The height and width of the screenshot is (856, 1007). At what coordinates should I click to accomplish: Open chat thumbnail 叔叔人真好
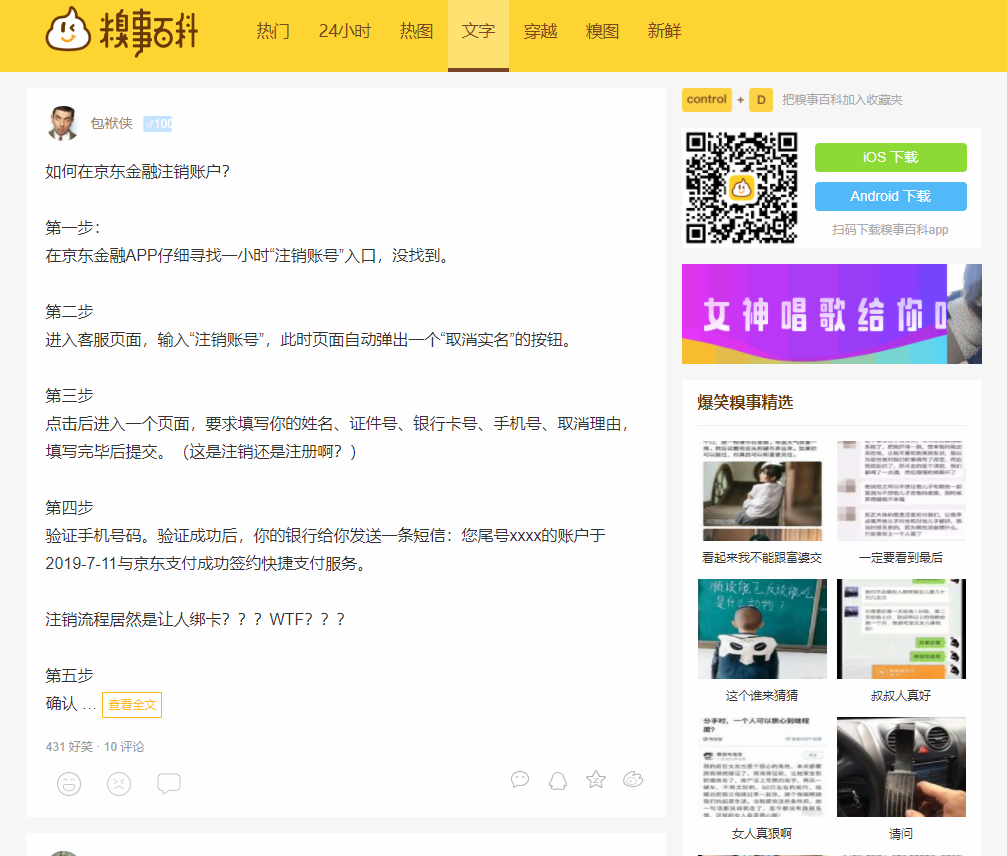[901, 629]
